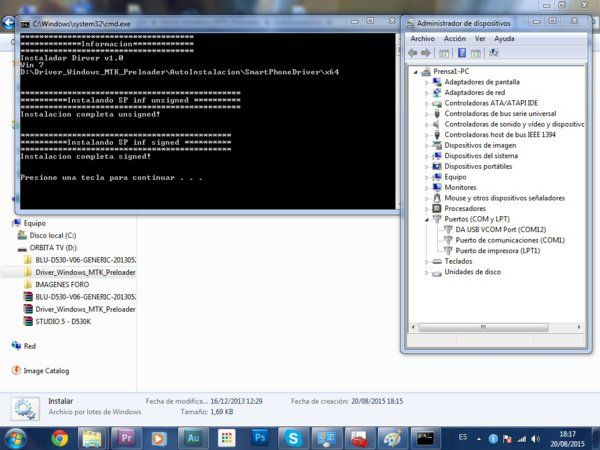Select Driver_Windows_MTK_Preloader yellow folder
The image size is (600, 450).
(x=85, y=272)
